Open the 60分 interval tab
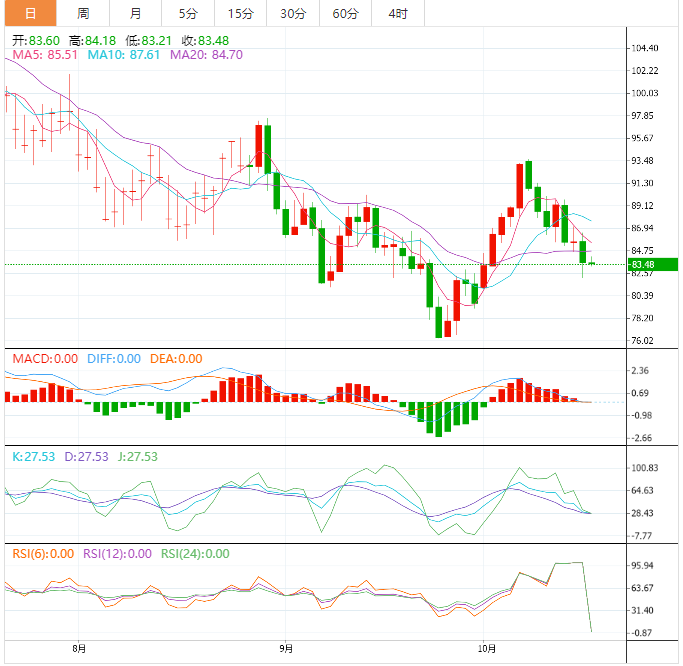The width and height of the screenshot is (683, 666). pos(345,13)
